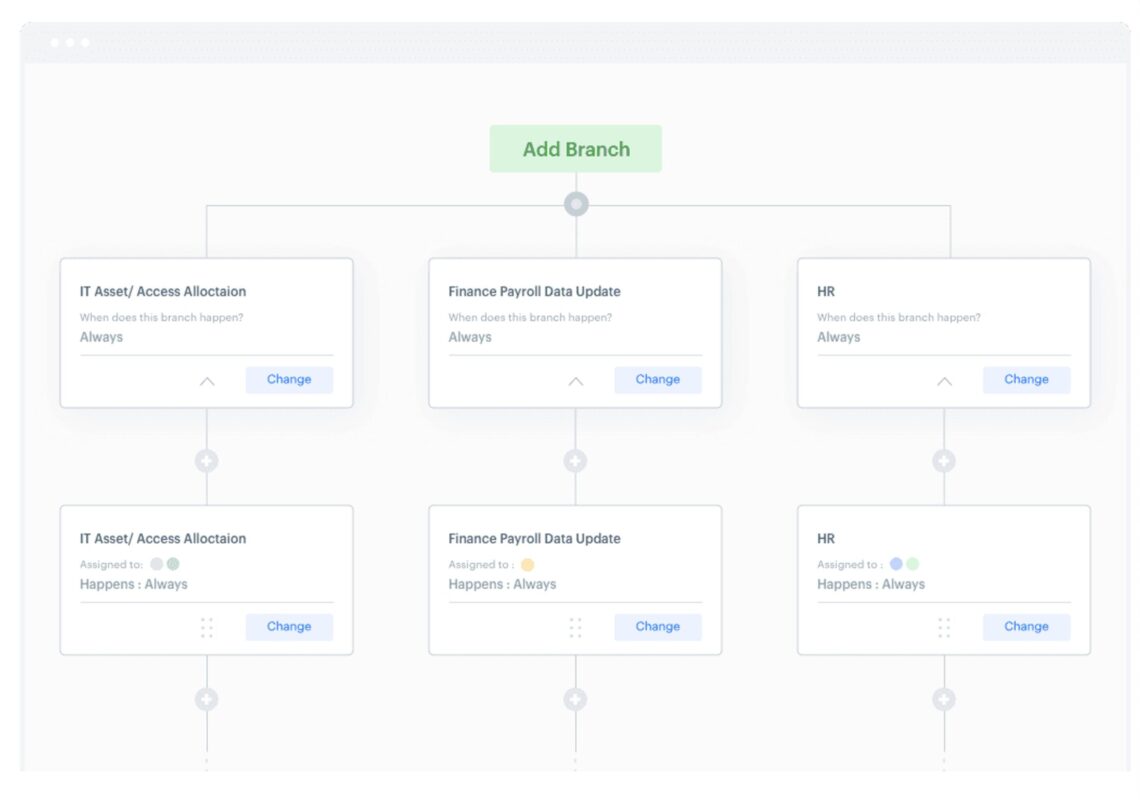Click plus icon below Finance Payroll branch card
The height and width of the screenshot is (807, 1140).
coord(575,461)
